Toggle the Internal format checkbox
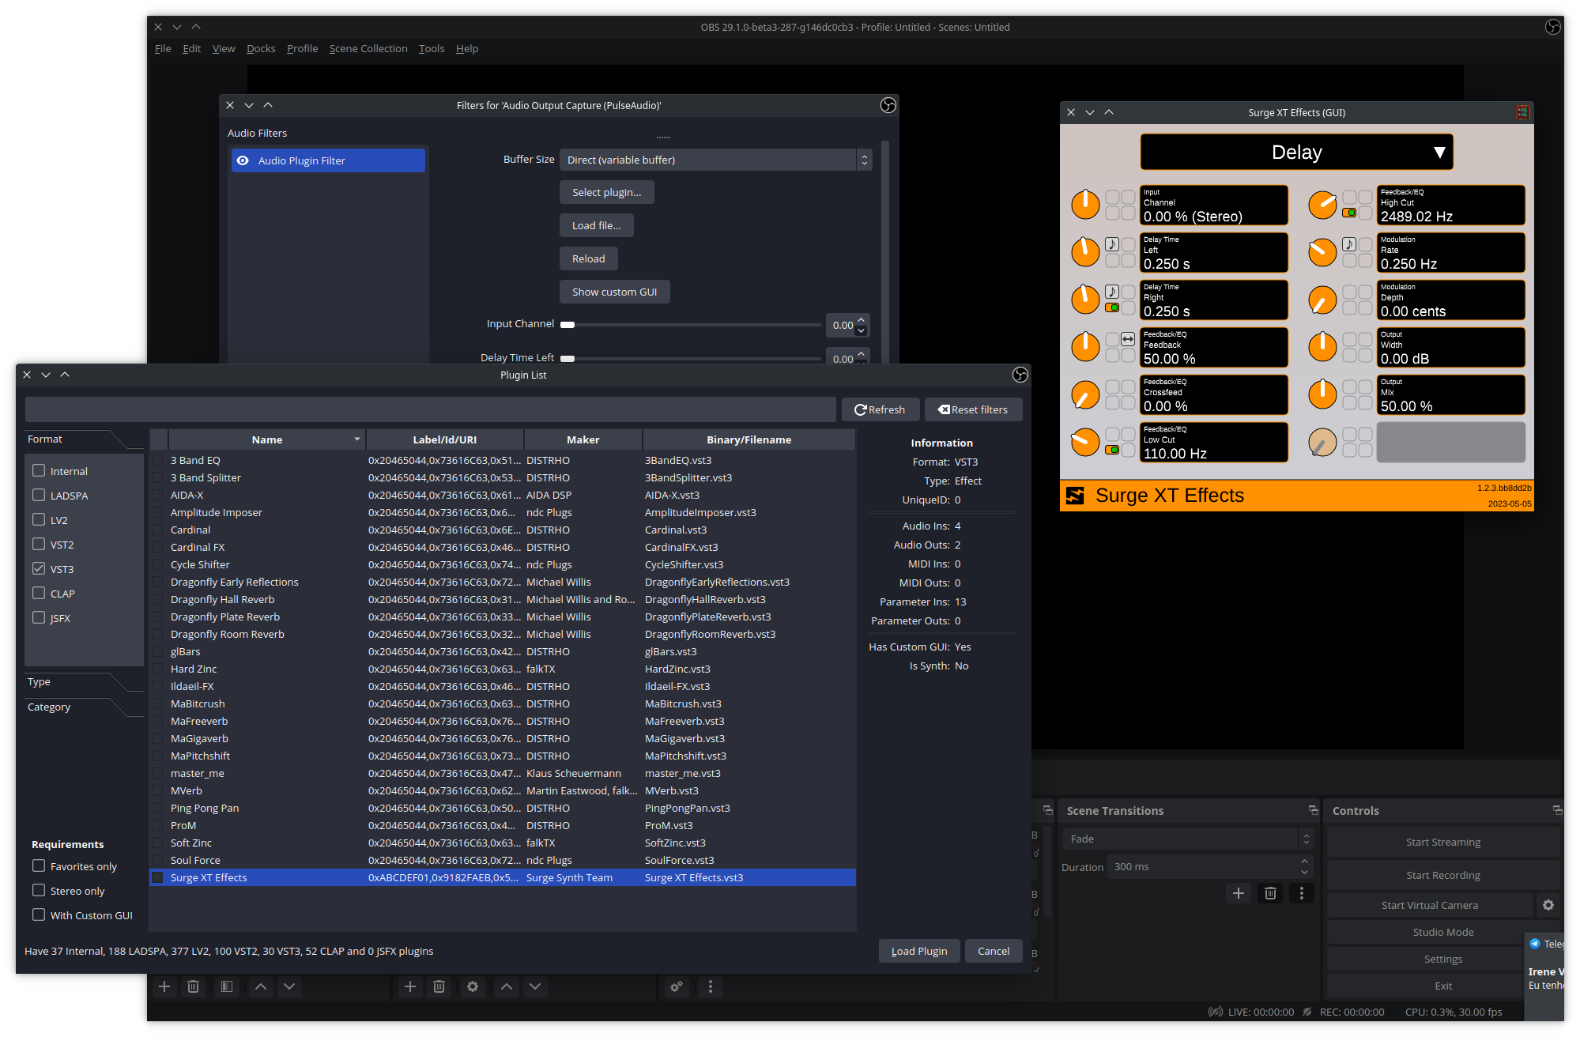The height and width of the screenshot is (1037, 1580). [39, 470]
